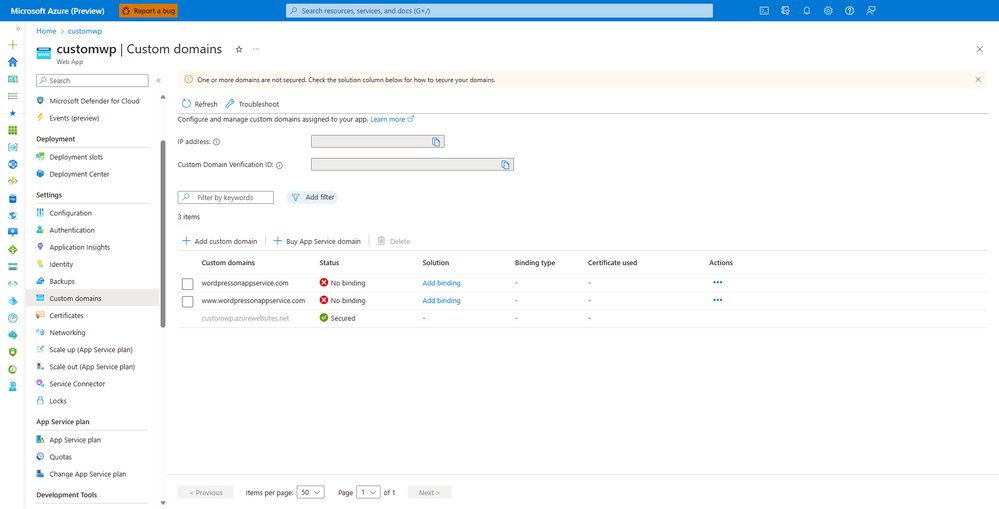999x509 pixels.
Task: Open portal settings gear
Action: point(828,11)
